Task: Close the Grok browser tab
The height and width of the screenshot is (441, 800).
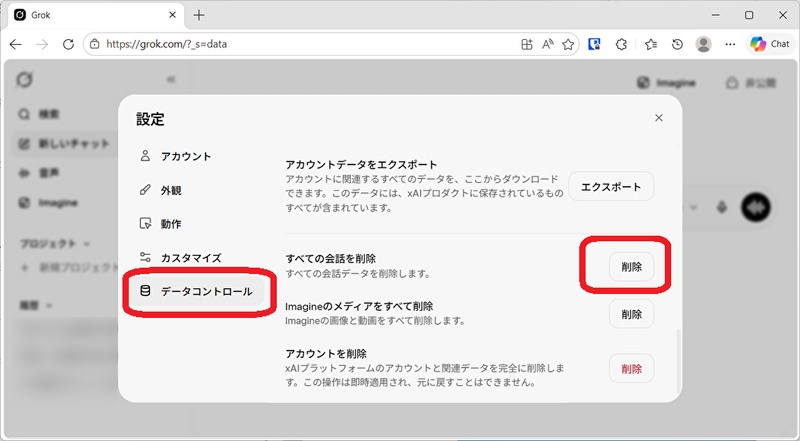Action: [172, 15]
